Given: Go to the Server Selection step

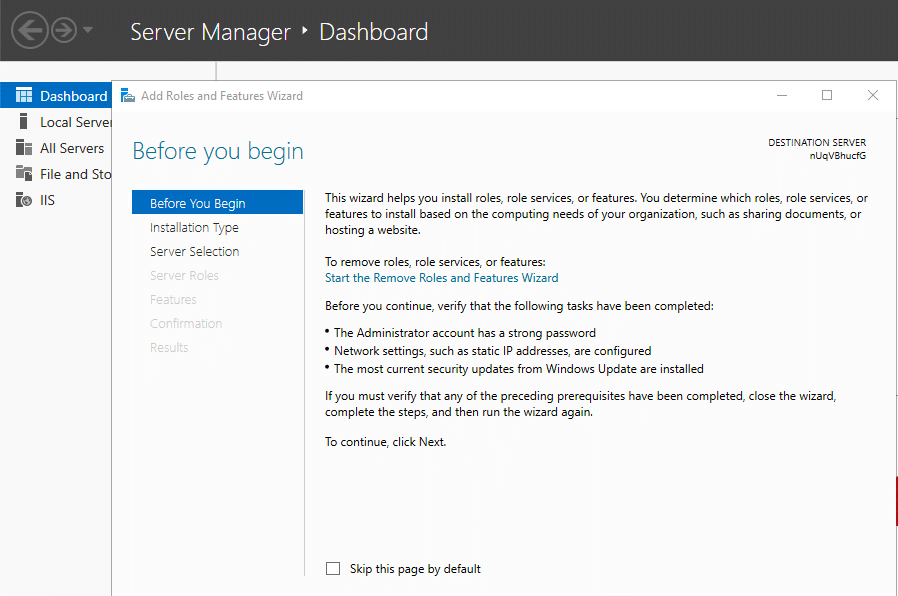Looking at the screenshot, I should (195, 252).
